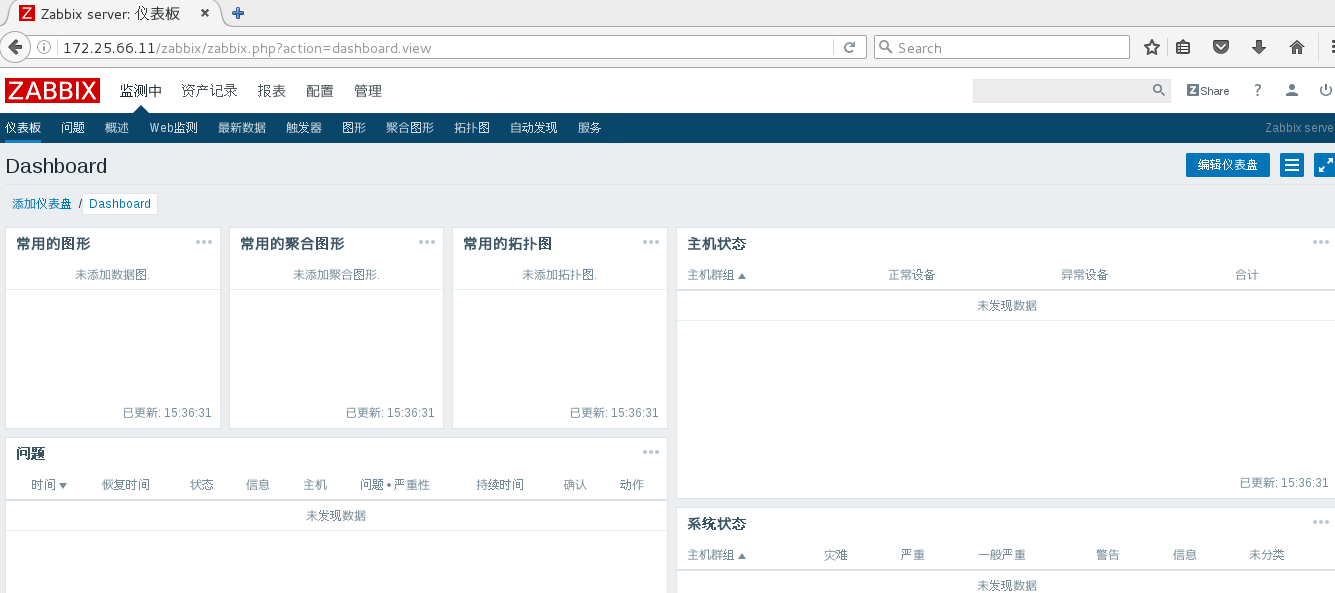Select the 最新数据 submenu tab
This screenshot has height=593, width=1335.
click(242, 128)
